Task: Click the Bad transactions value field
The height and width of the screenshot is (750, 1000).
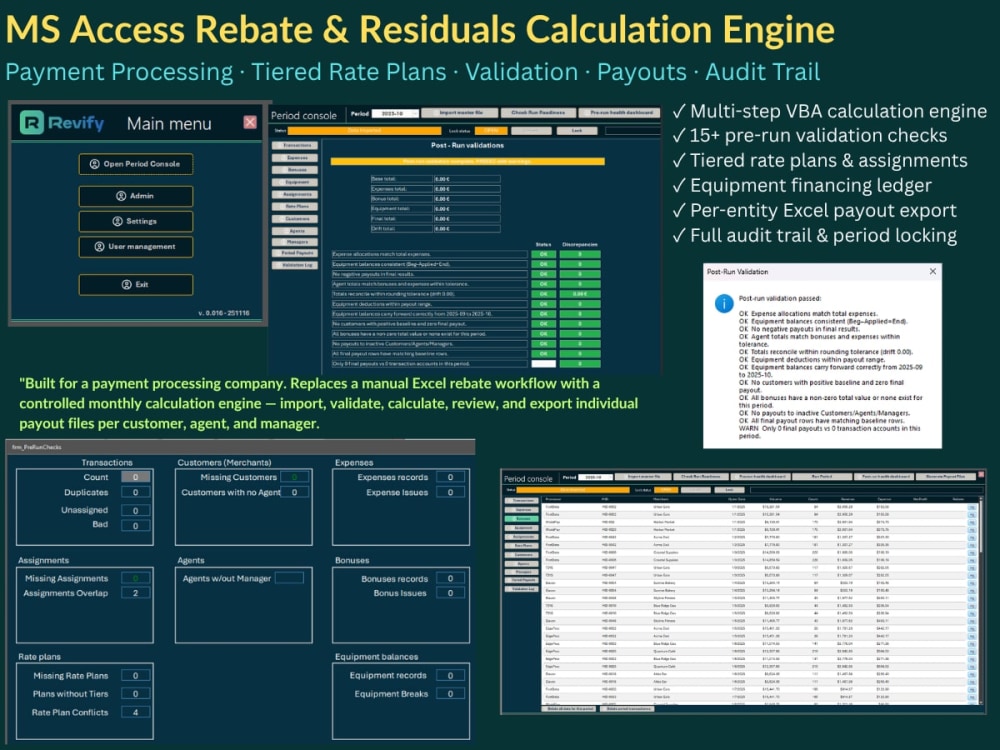Action: pos(135,526)
